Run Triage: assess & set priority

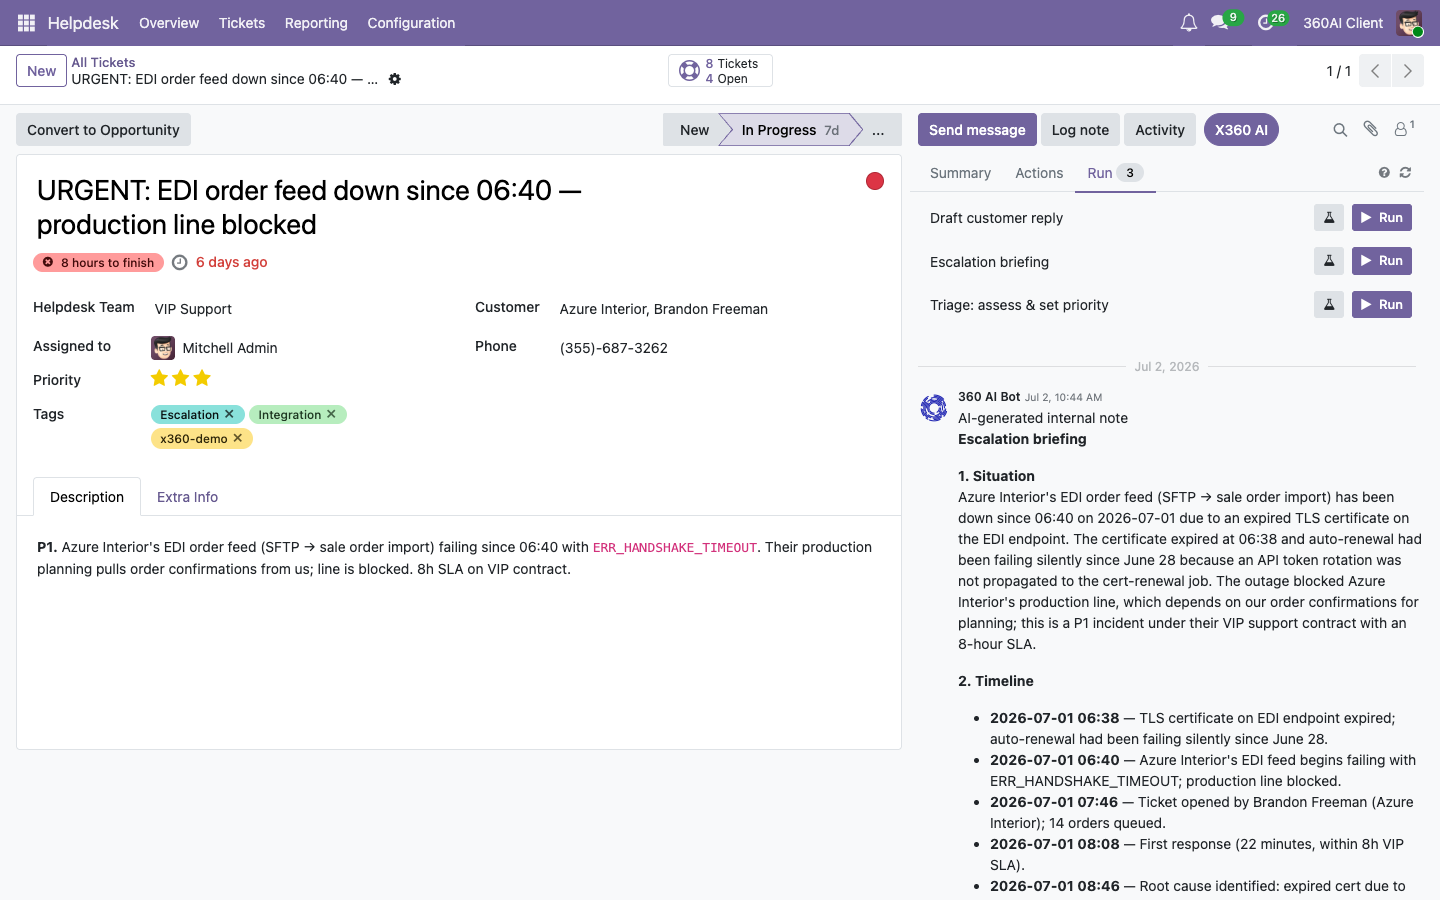pyautogui.click(x=1382, y=304)
